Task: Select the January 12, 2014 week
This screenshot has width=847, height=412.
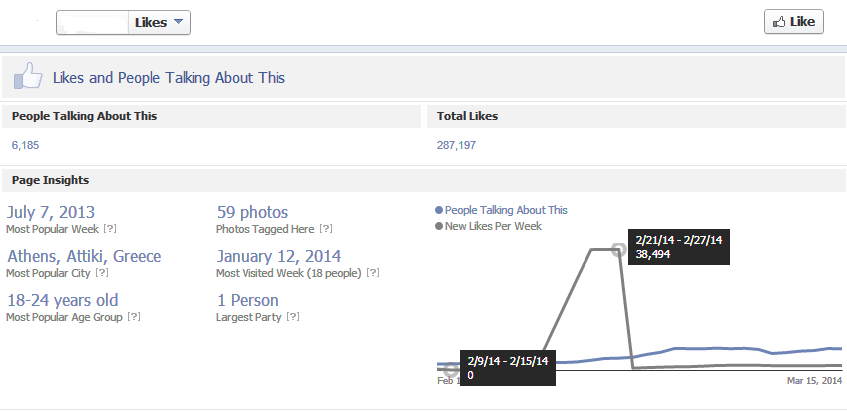Action: coord(279,256)
